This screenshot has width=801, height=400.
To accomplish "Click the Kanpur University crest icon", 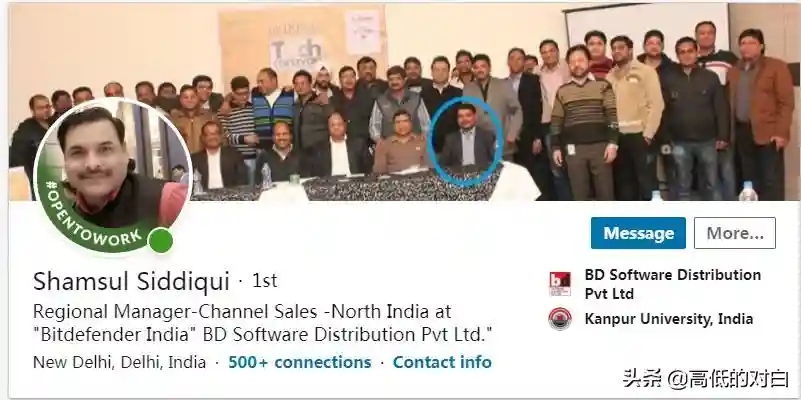I will click(560, 319).
